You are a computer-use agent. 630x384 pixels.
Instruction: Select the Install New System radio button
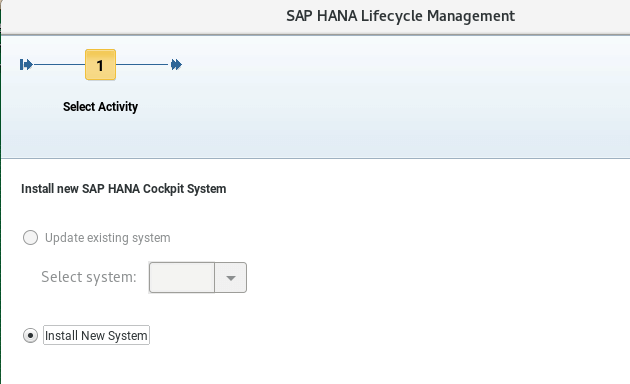(31, 335)
